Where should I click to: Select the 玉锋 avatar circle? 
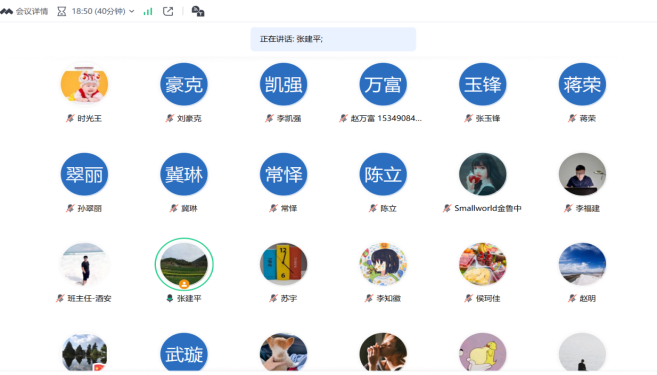point(483,84)
